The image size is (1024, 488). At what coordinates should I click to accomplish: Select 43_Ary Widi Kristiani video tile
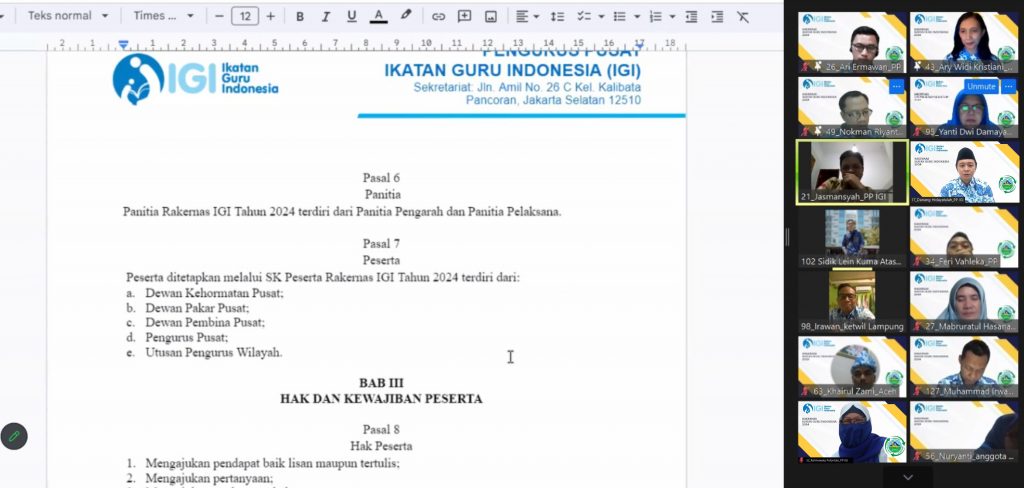coord(965,42)
